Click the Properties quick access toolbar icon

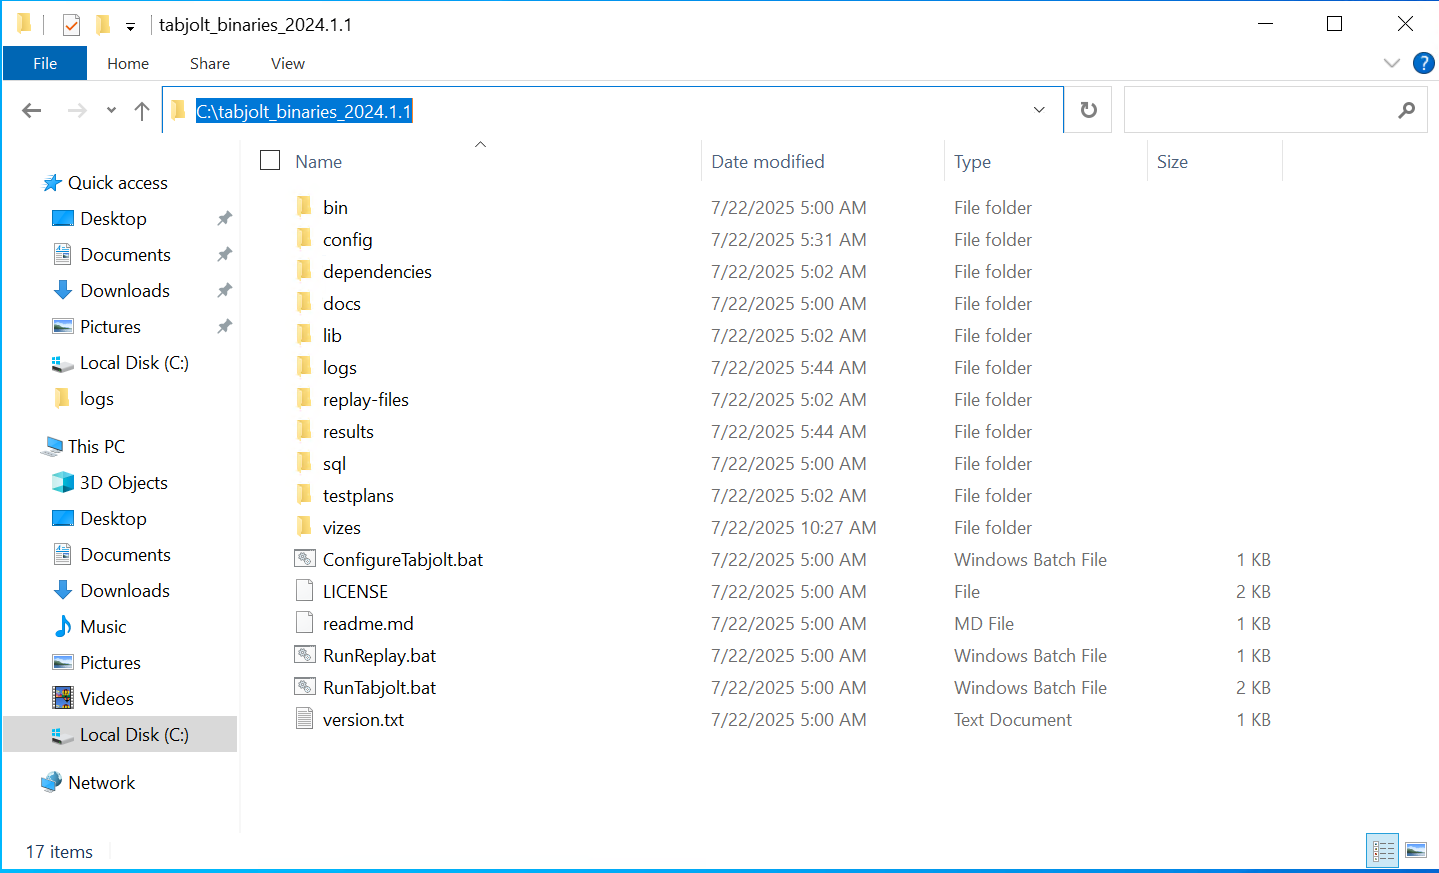[x=71, y=25]
